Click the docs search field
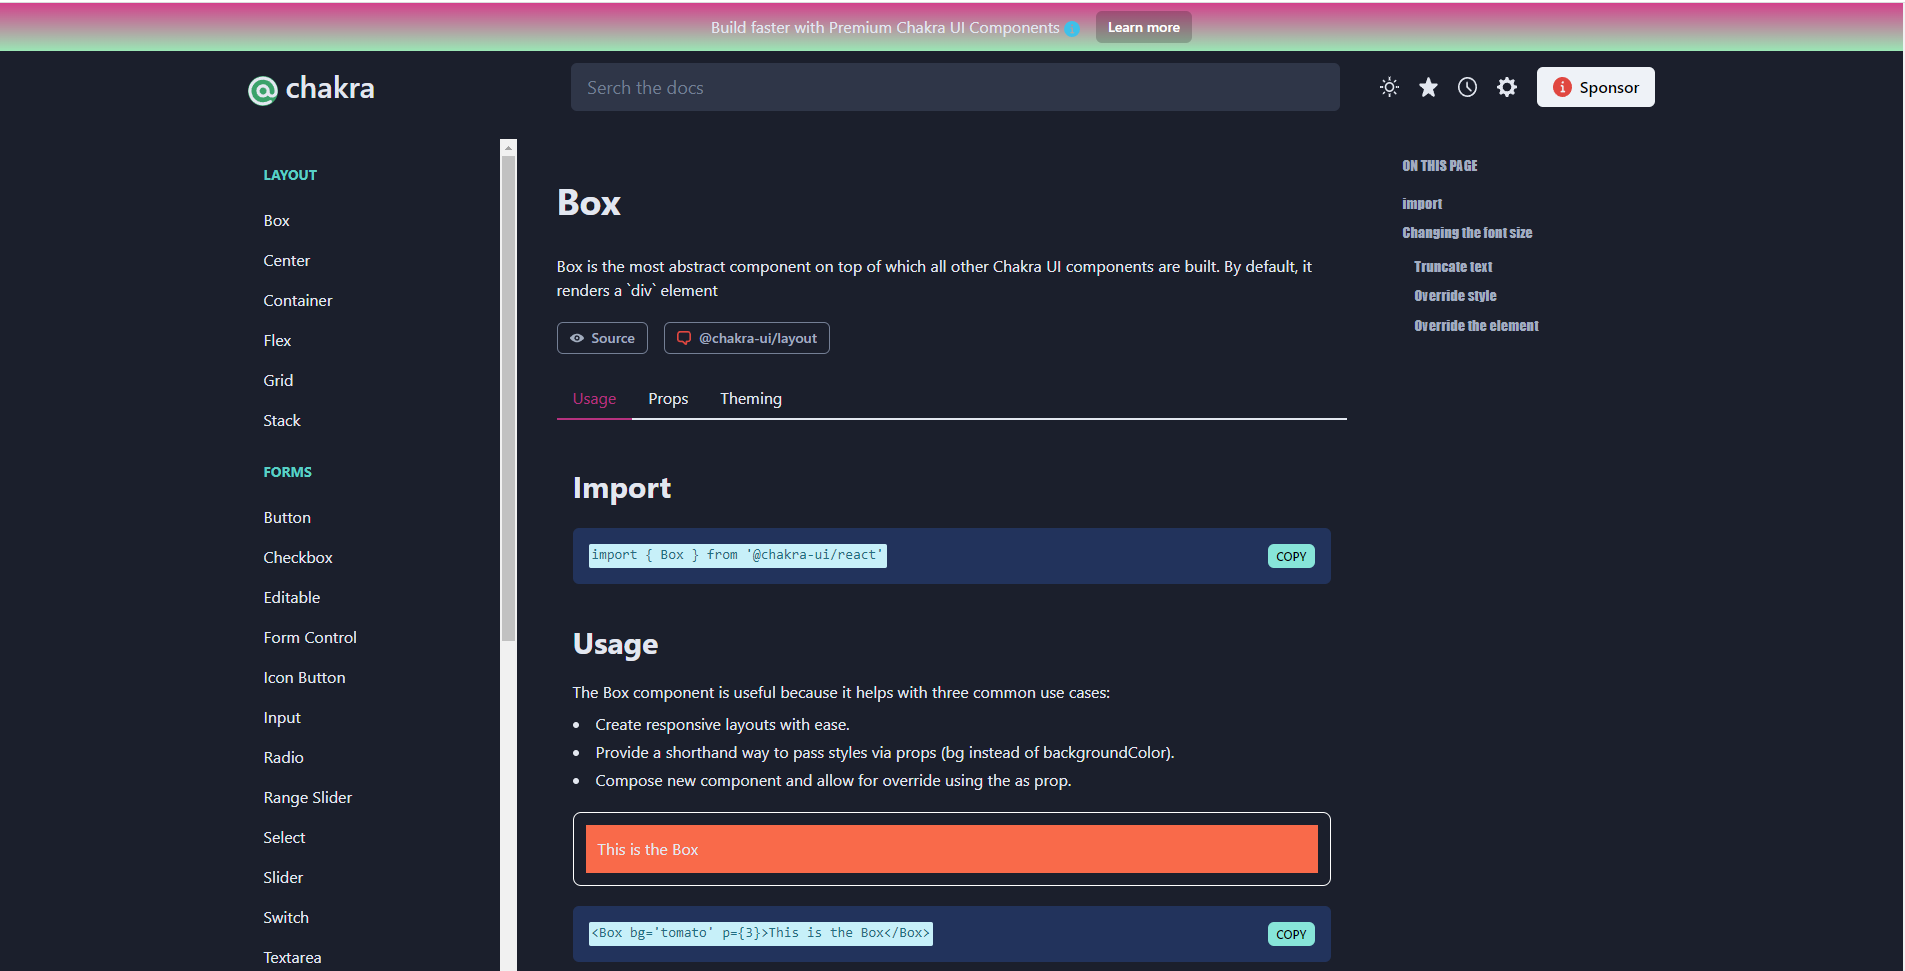1905x971 pixels. tap(954, 87)
